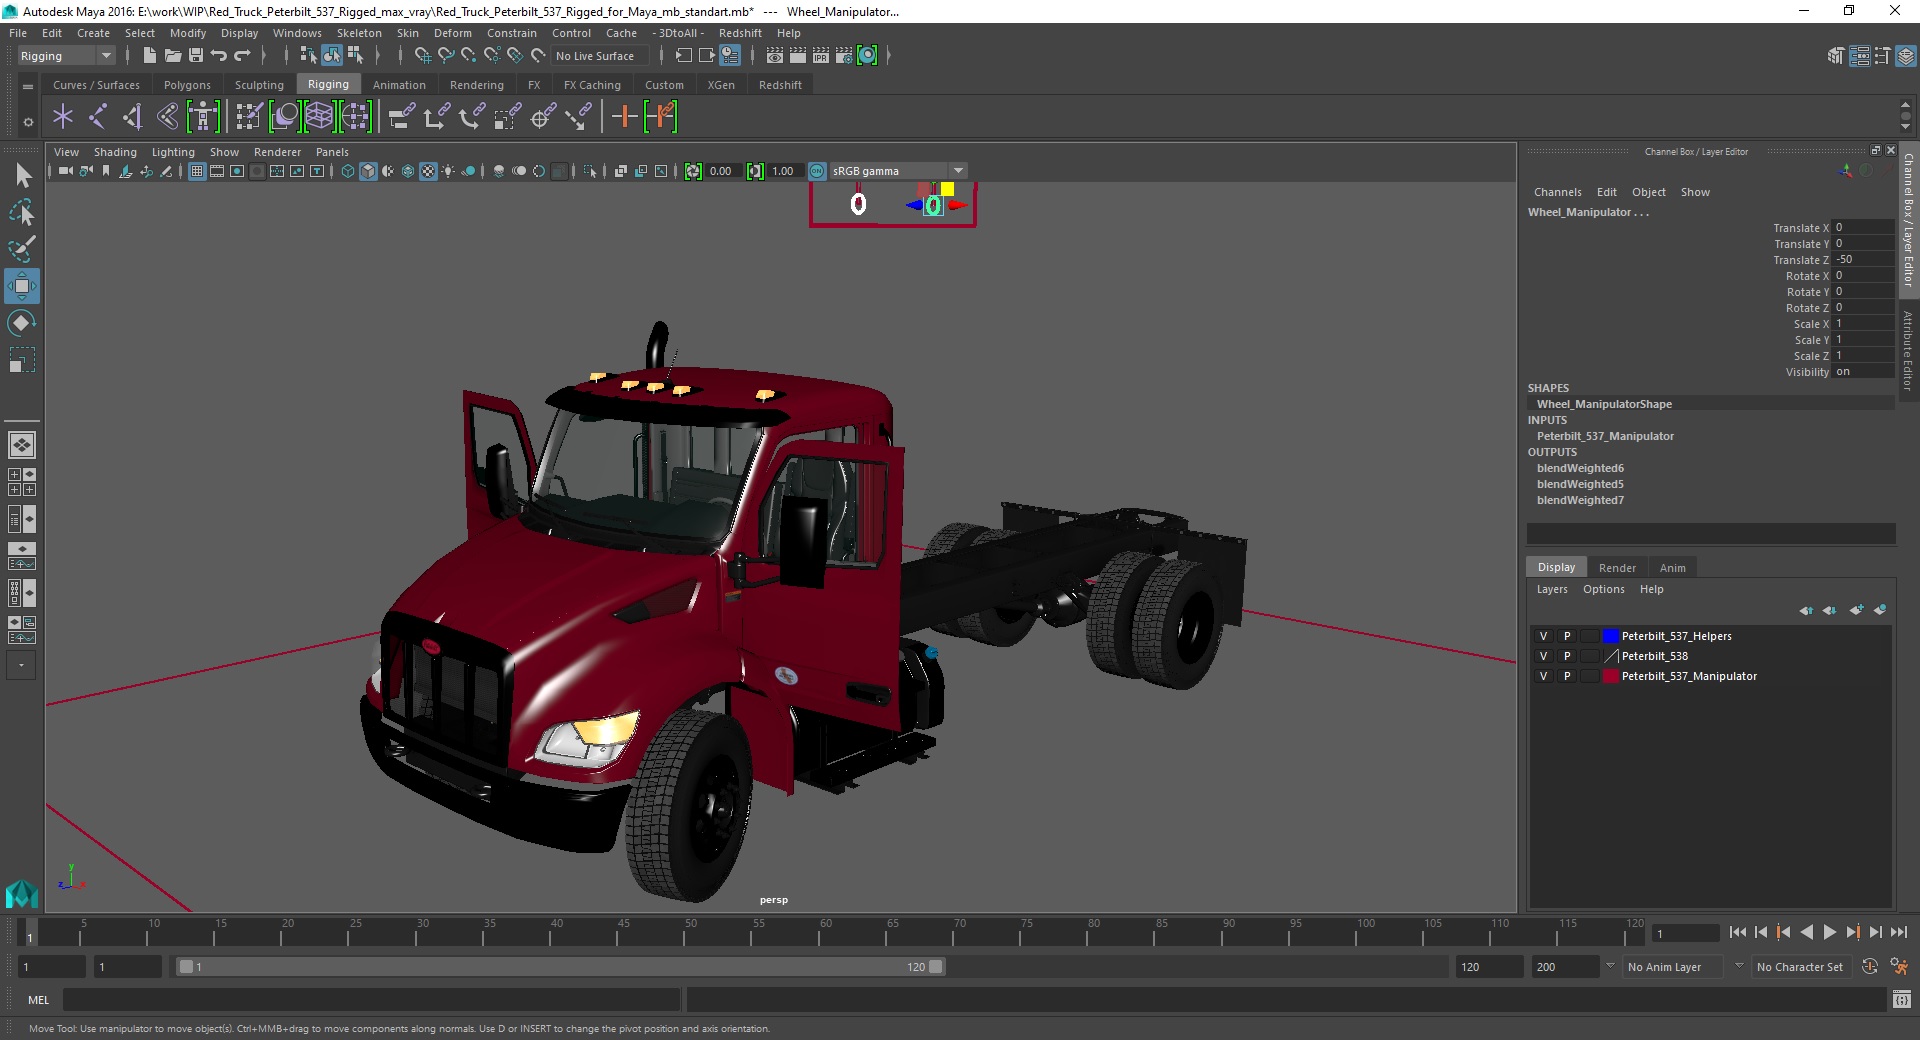Screen dimensions: 1920x1040
Task: Toggle visibility V of Peterbilt_537_Helpers layer
Action: point(1543,636)
